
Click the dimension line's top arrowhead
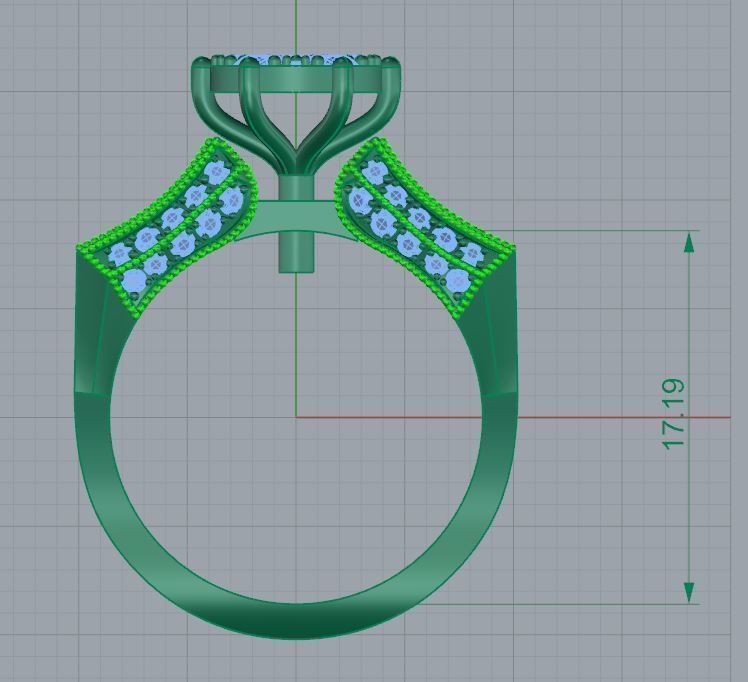(689, 242)
